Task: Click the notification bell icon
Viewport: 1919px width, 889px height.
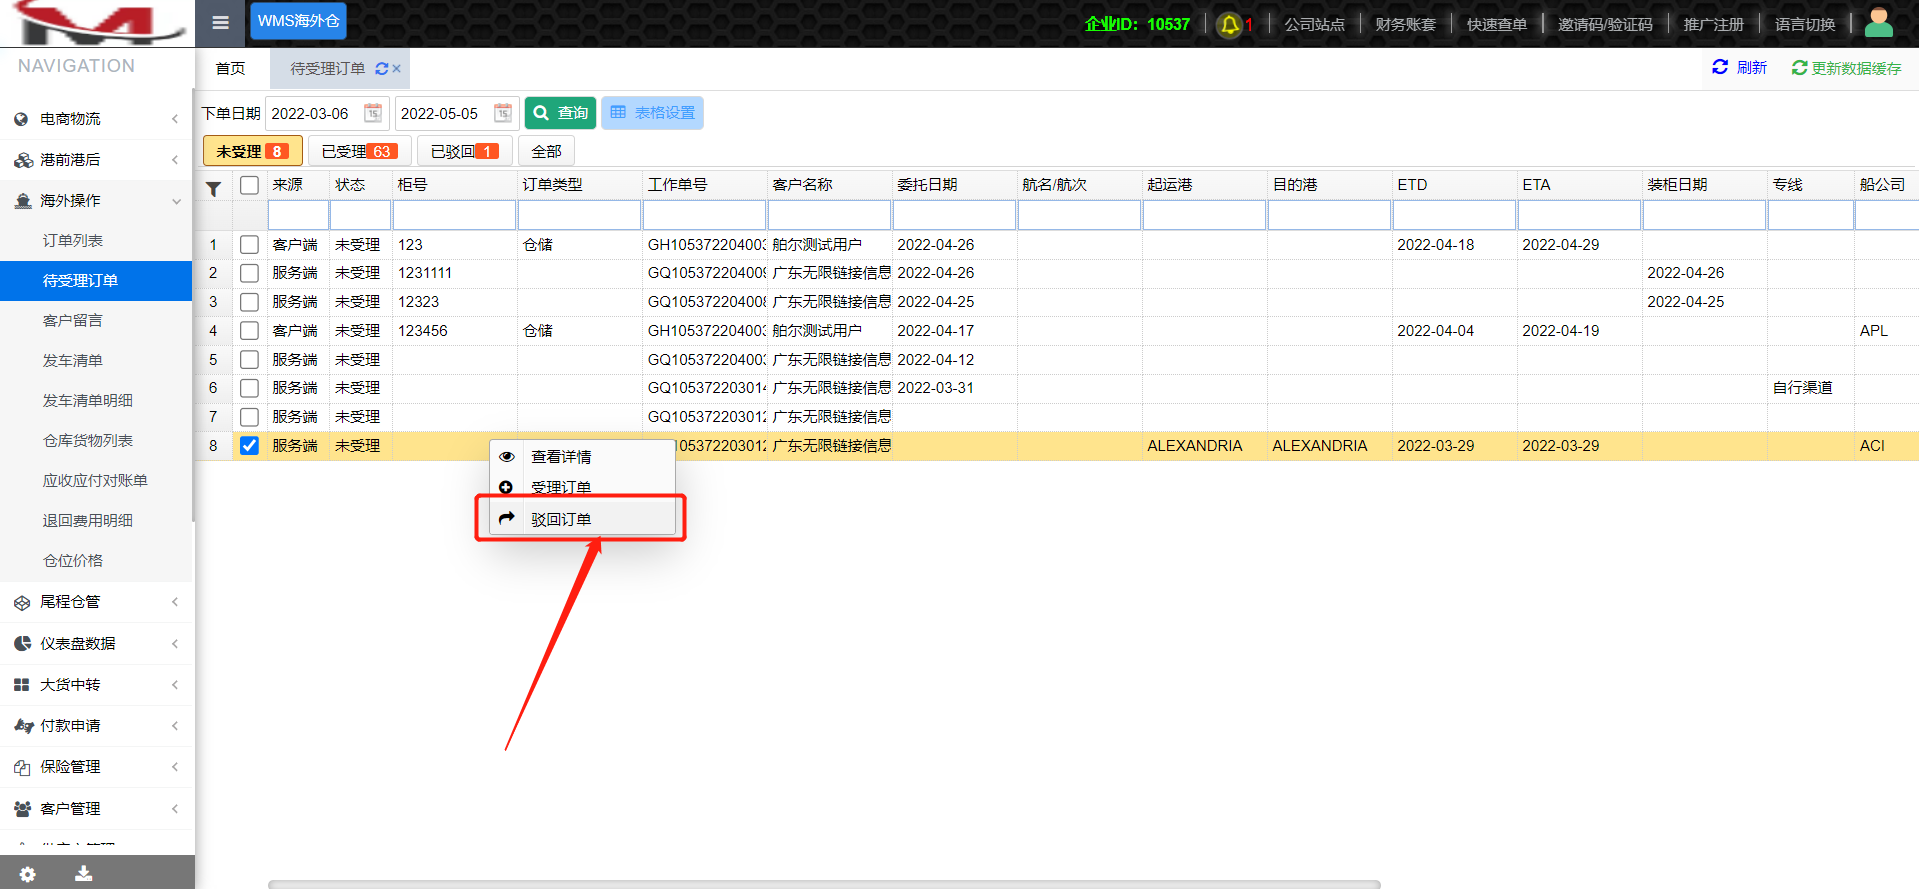Action: (x=1230, y=25)
